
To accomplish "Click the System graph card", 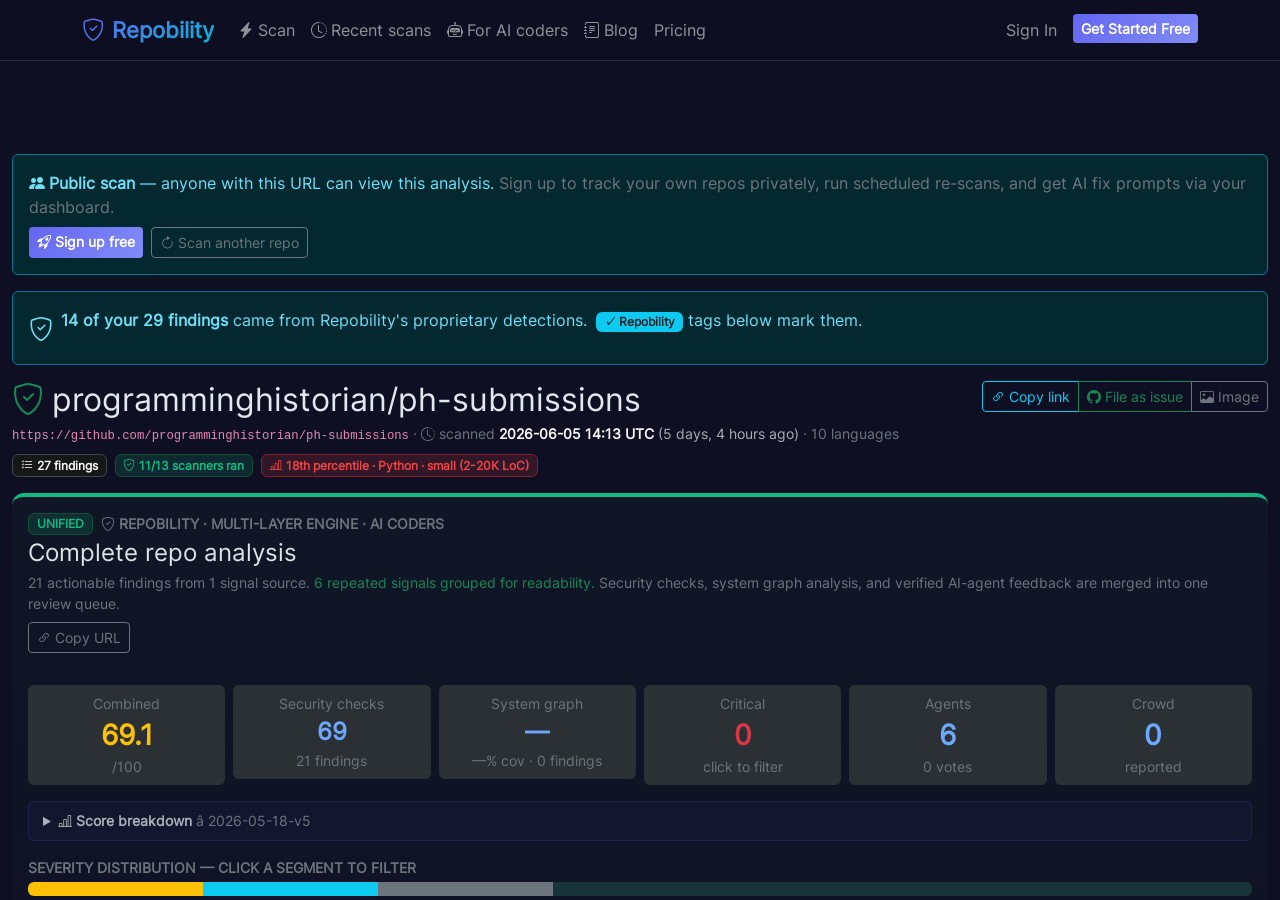I will (x=537, y=732).
